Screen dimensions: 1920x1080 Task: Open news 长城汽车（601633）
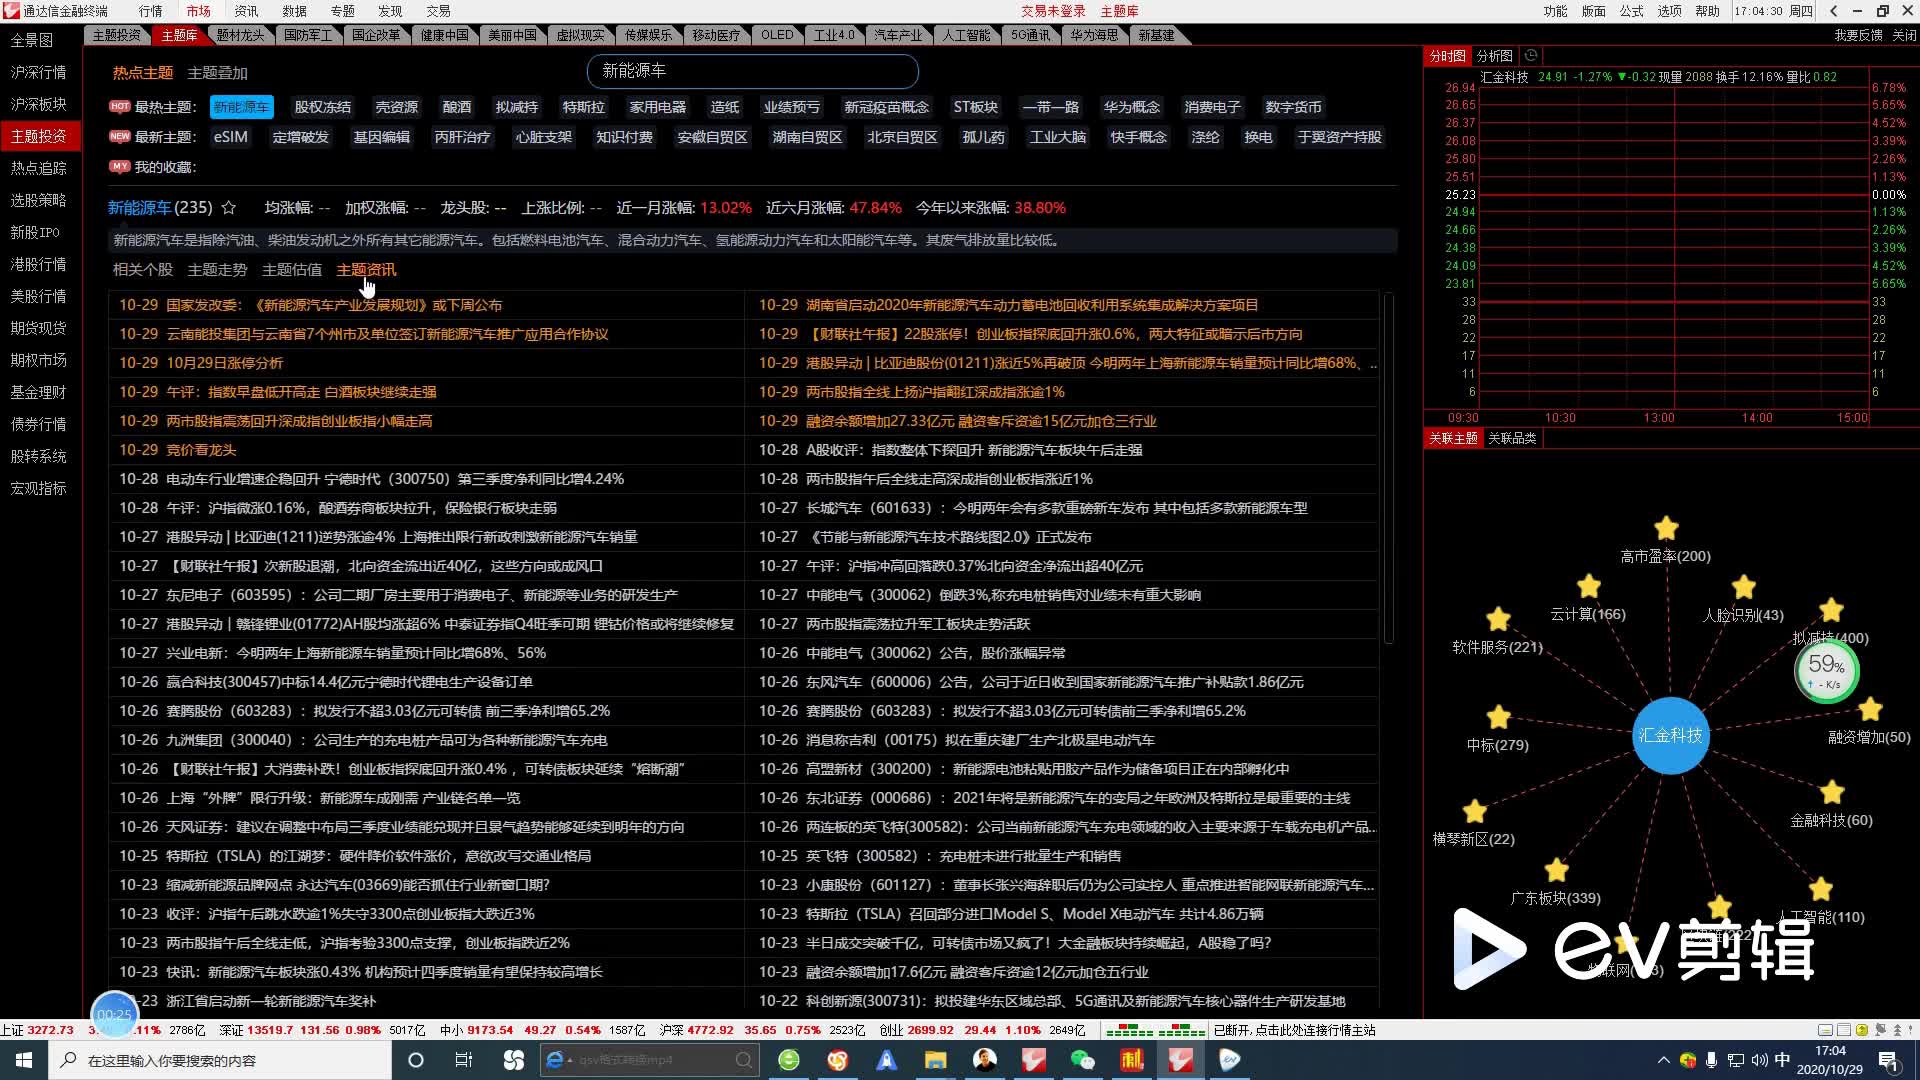click(x=1056, y=508)
